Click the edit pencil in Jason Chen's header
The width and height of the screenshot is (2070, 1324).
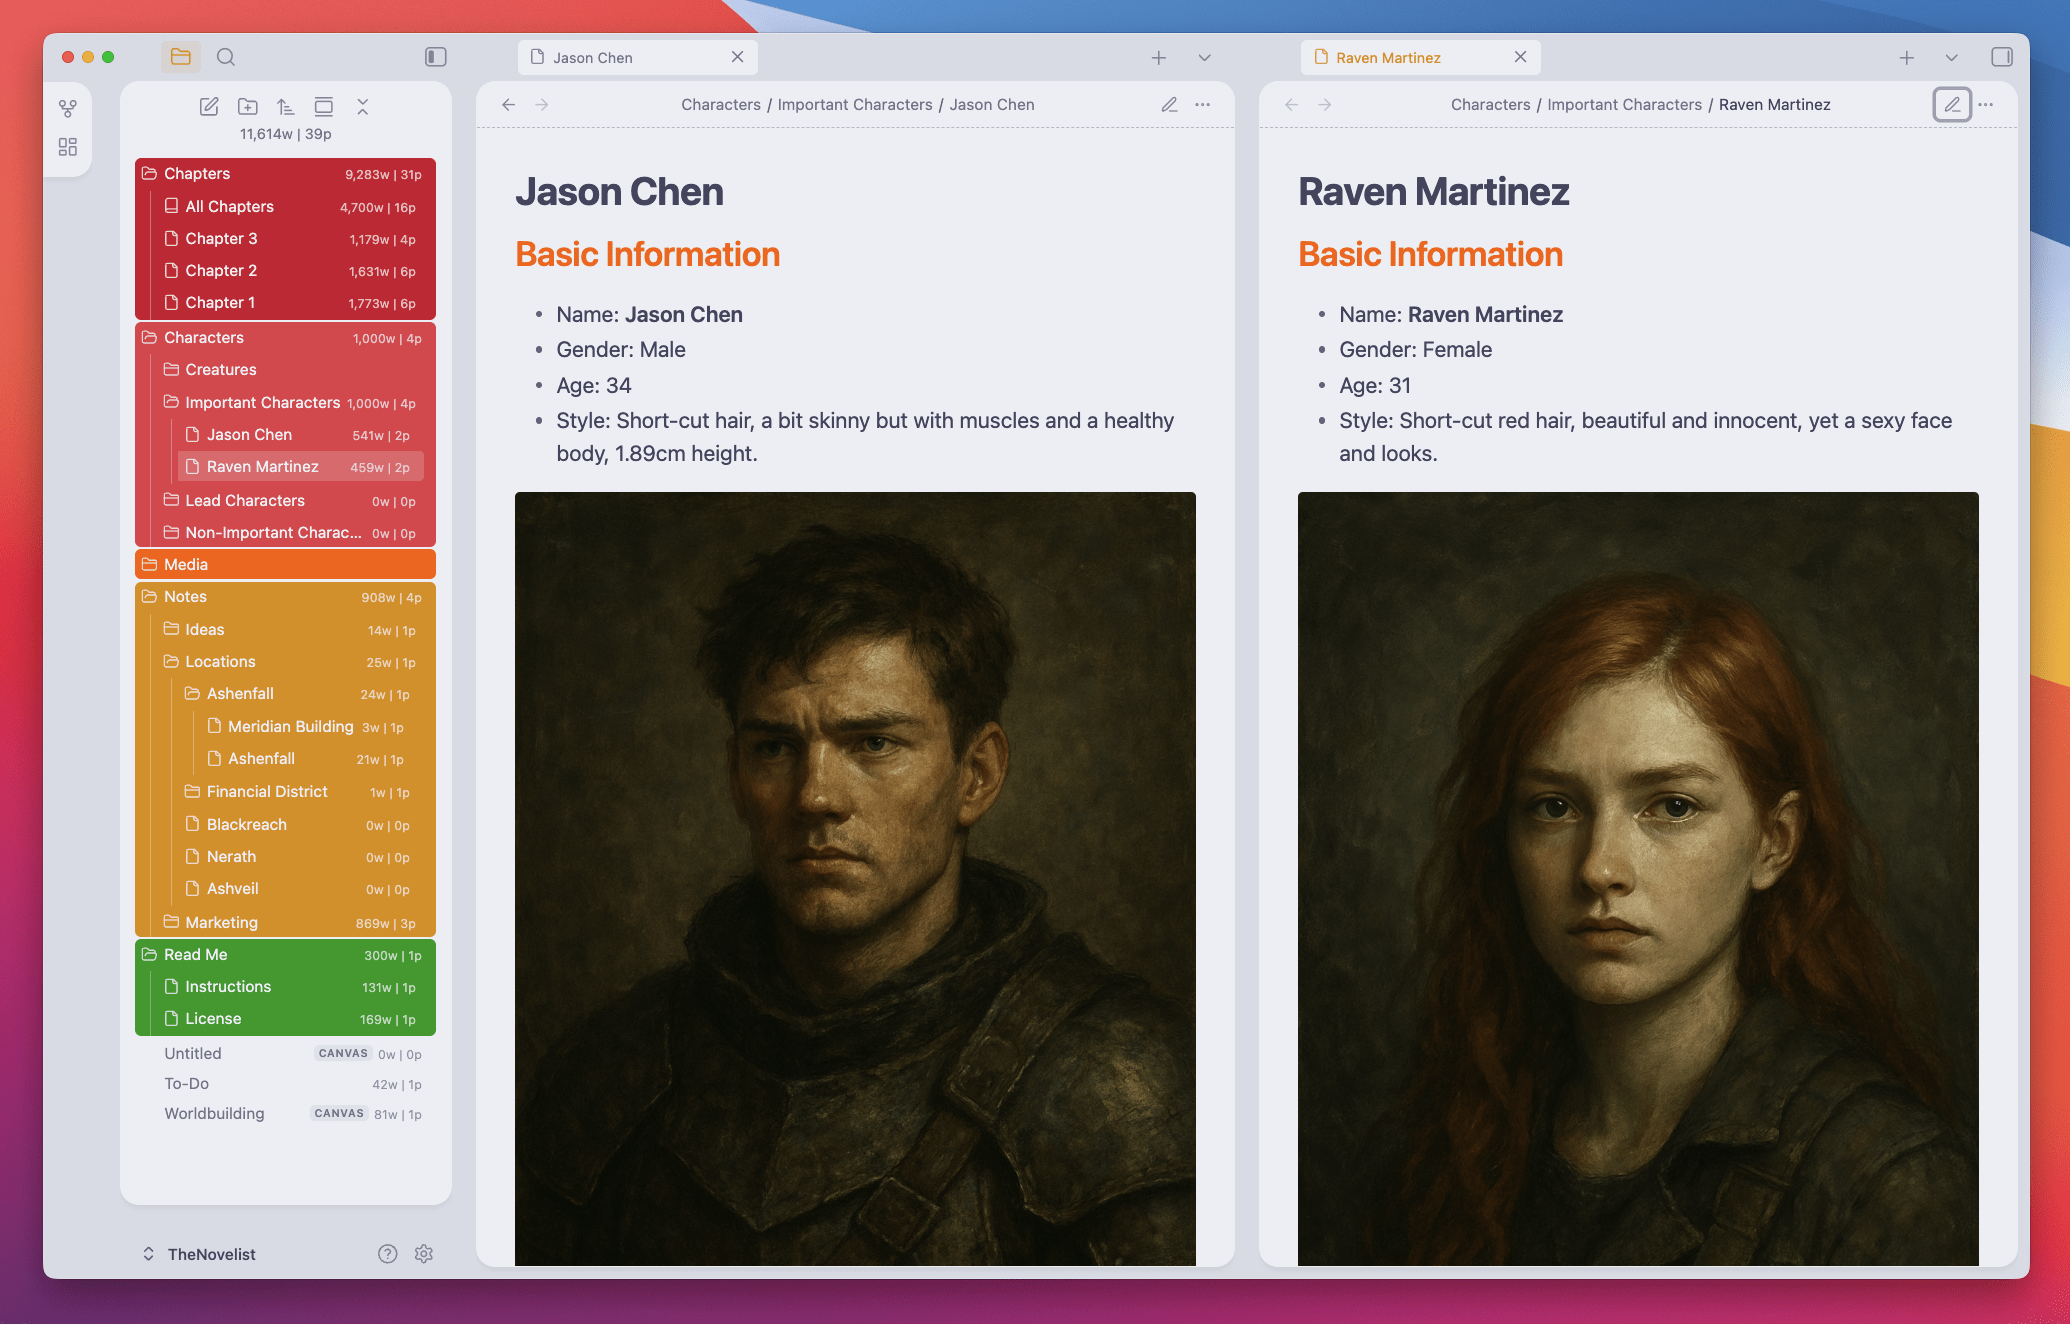[1169, 104]
